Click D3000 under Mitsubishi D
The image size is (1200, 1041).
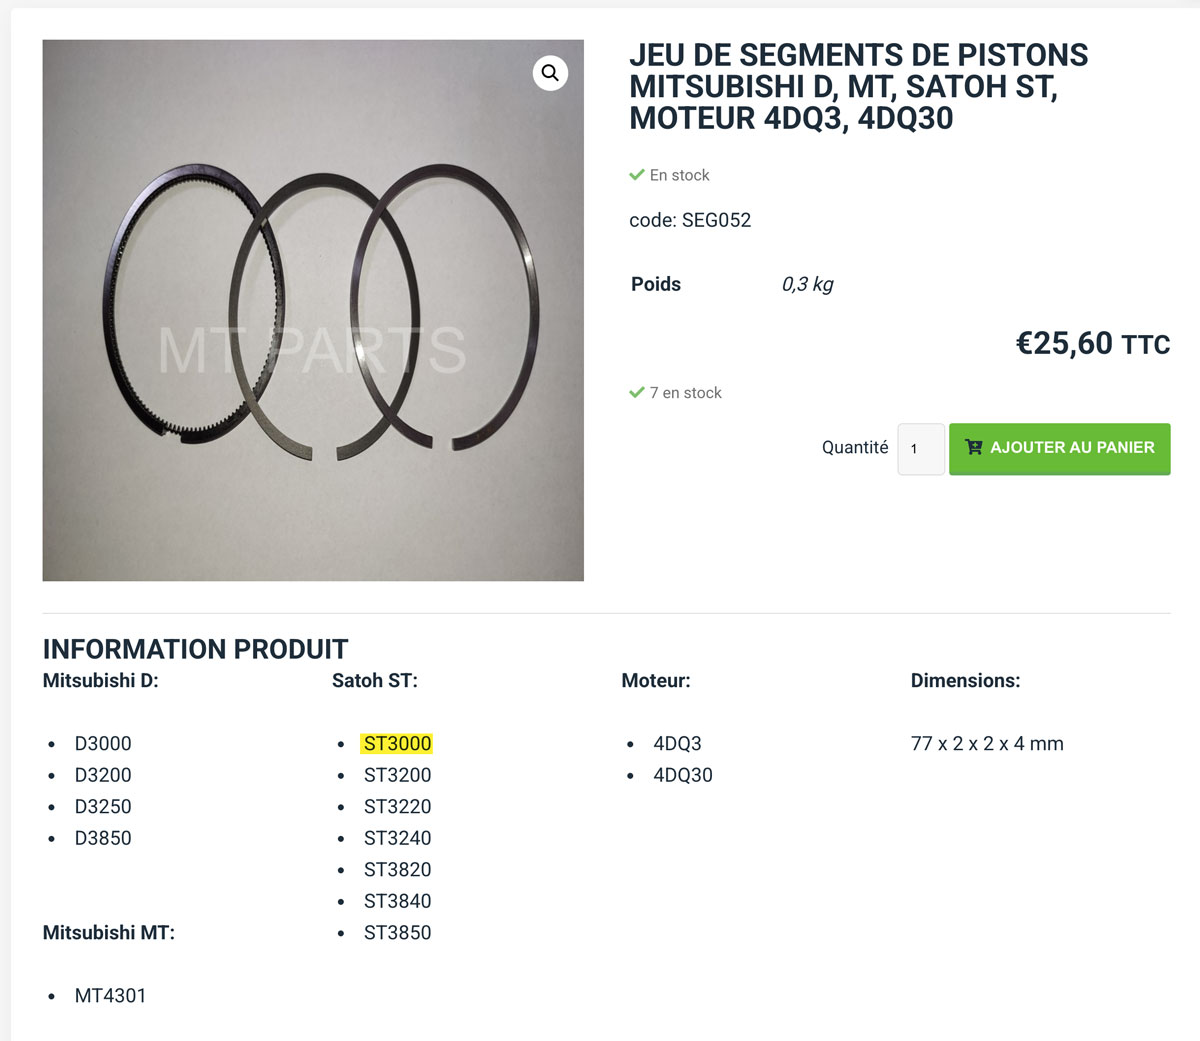[103, 744]
